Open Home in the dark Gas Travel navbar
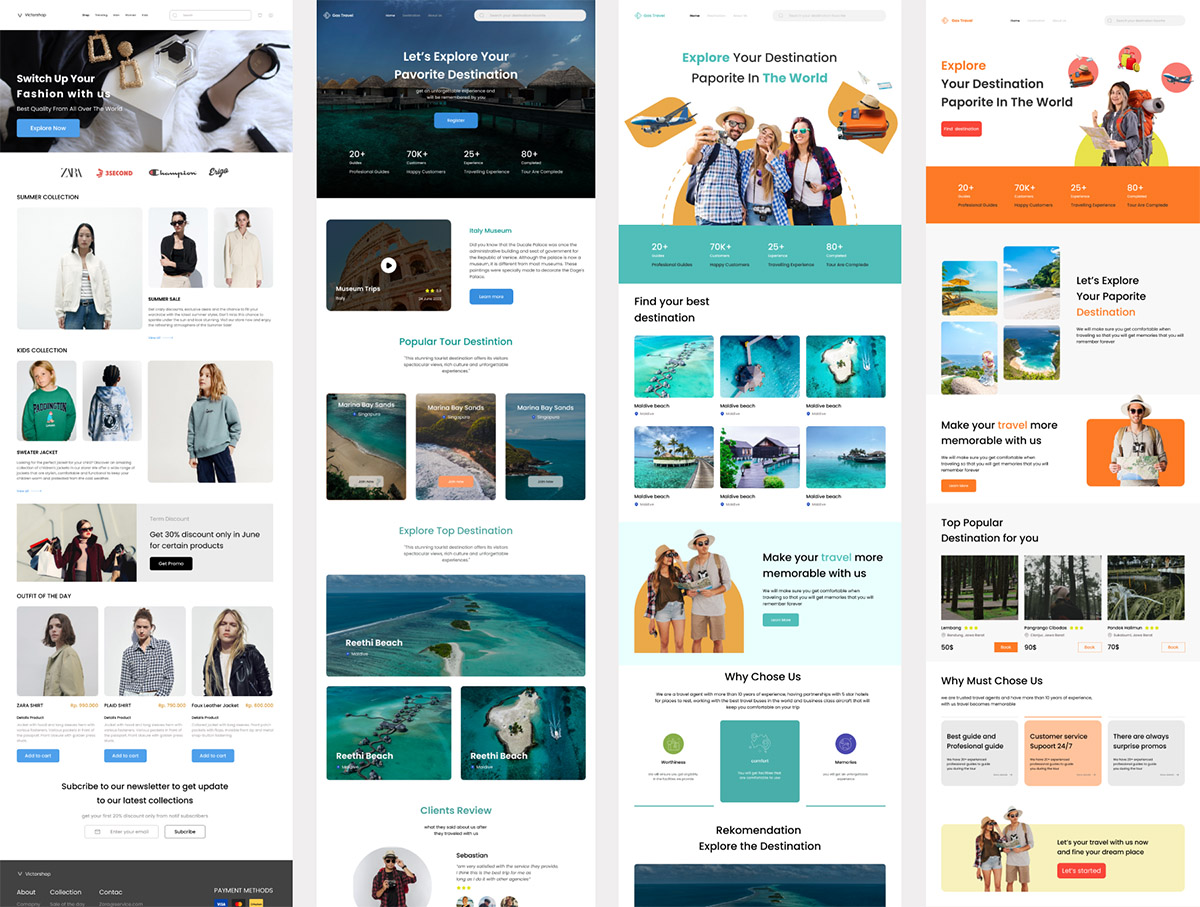Viewport: 1200px width, 907px height. pyautogui.click(x=390, y=16)
